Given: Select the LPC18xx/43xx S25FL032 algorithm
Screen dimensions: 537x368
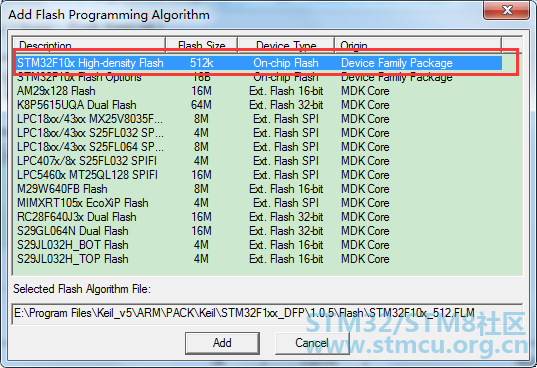Looking at the screenshot, I should [x=259, y=133].
